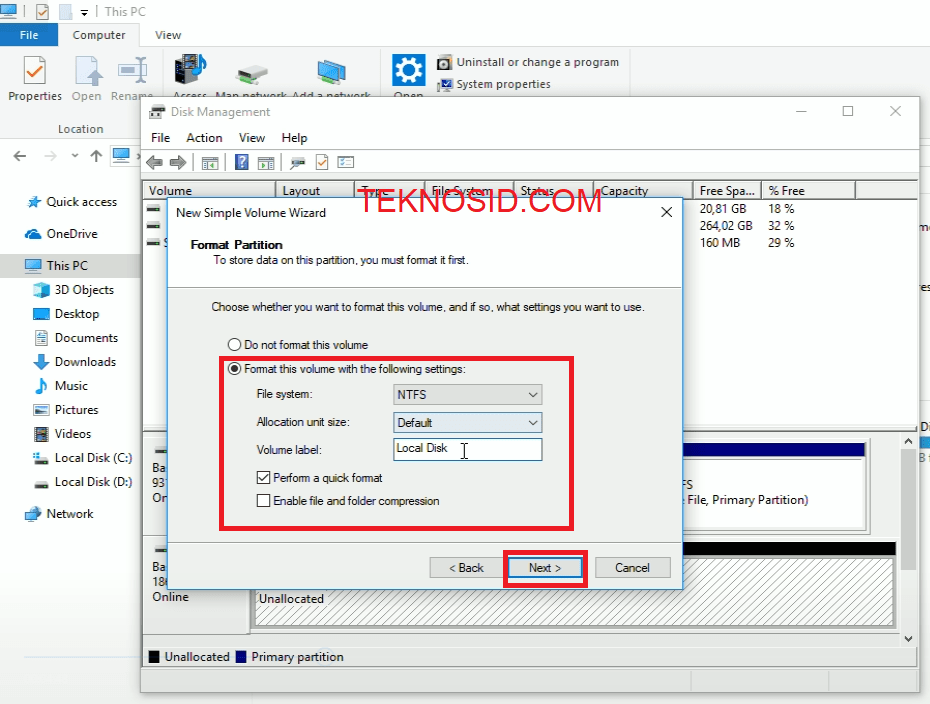Open the View menu in Disk Management
This screenshot has width=930, height=704.
[251, 138]
